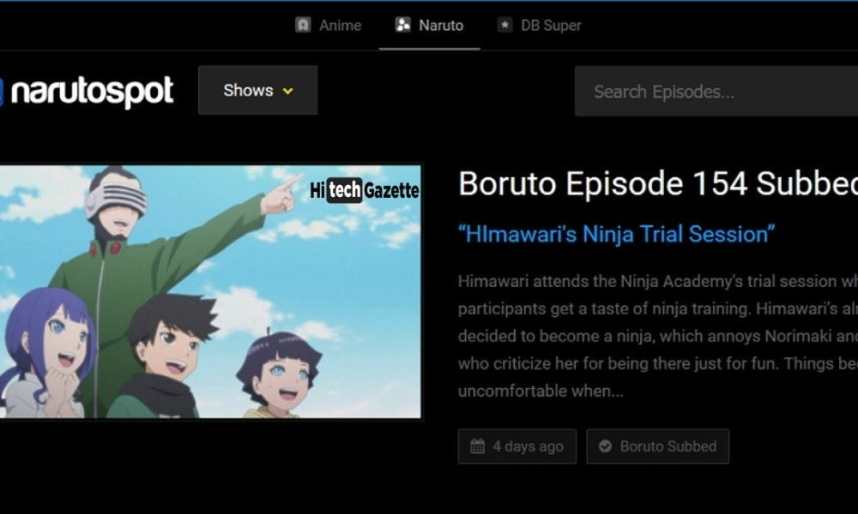Click the Himawari's Ninja Trial Session link

click(x=617, y=234)
